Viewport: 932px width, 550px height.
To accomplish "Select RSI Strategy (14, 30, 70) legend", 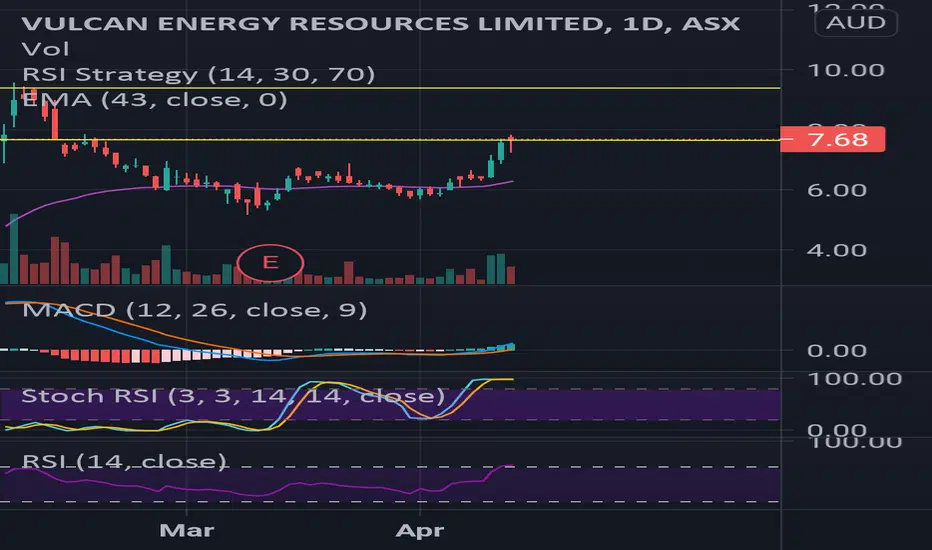I will pyautogui.click(x=199, y=74).
